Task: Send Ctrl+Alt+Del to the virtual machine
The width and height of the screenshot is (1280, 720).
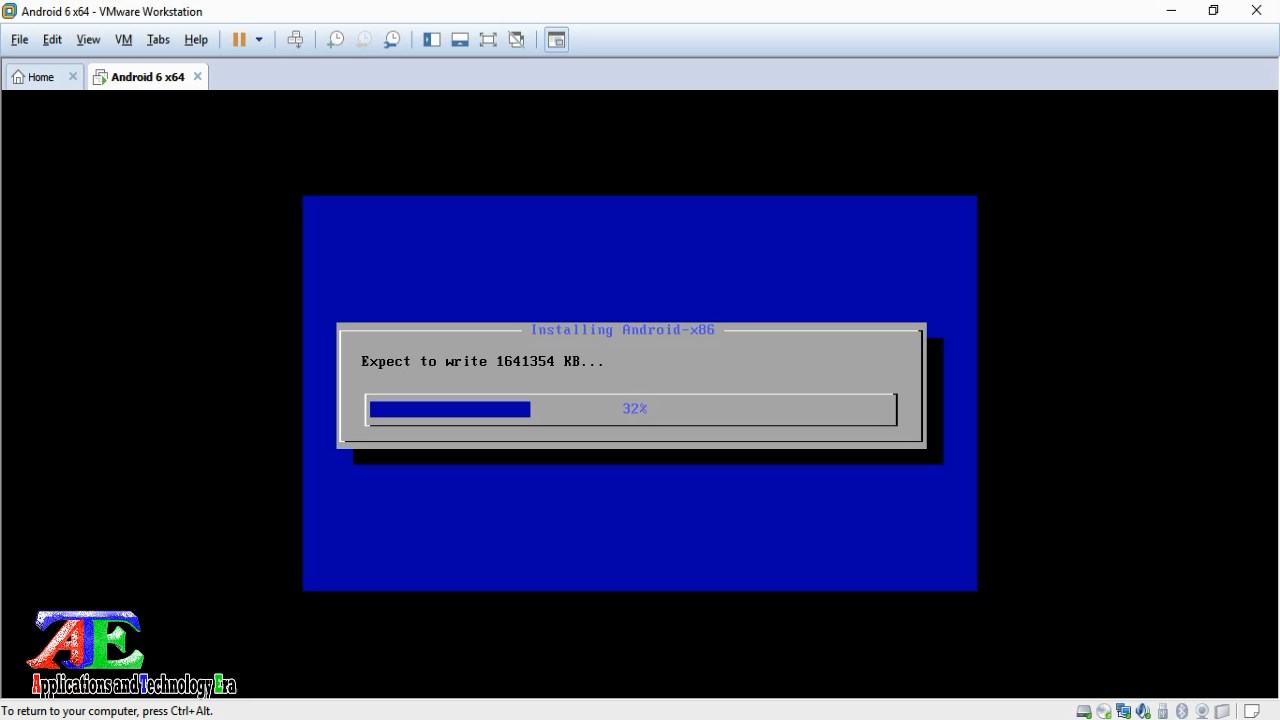Action: click(x=295, y=40)
